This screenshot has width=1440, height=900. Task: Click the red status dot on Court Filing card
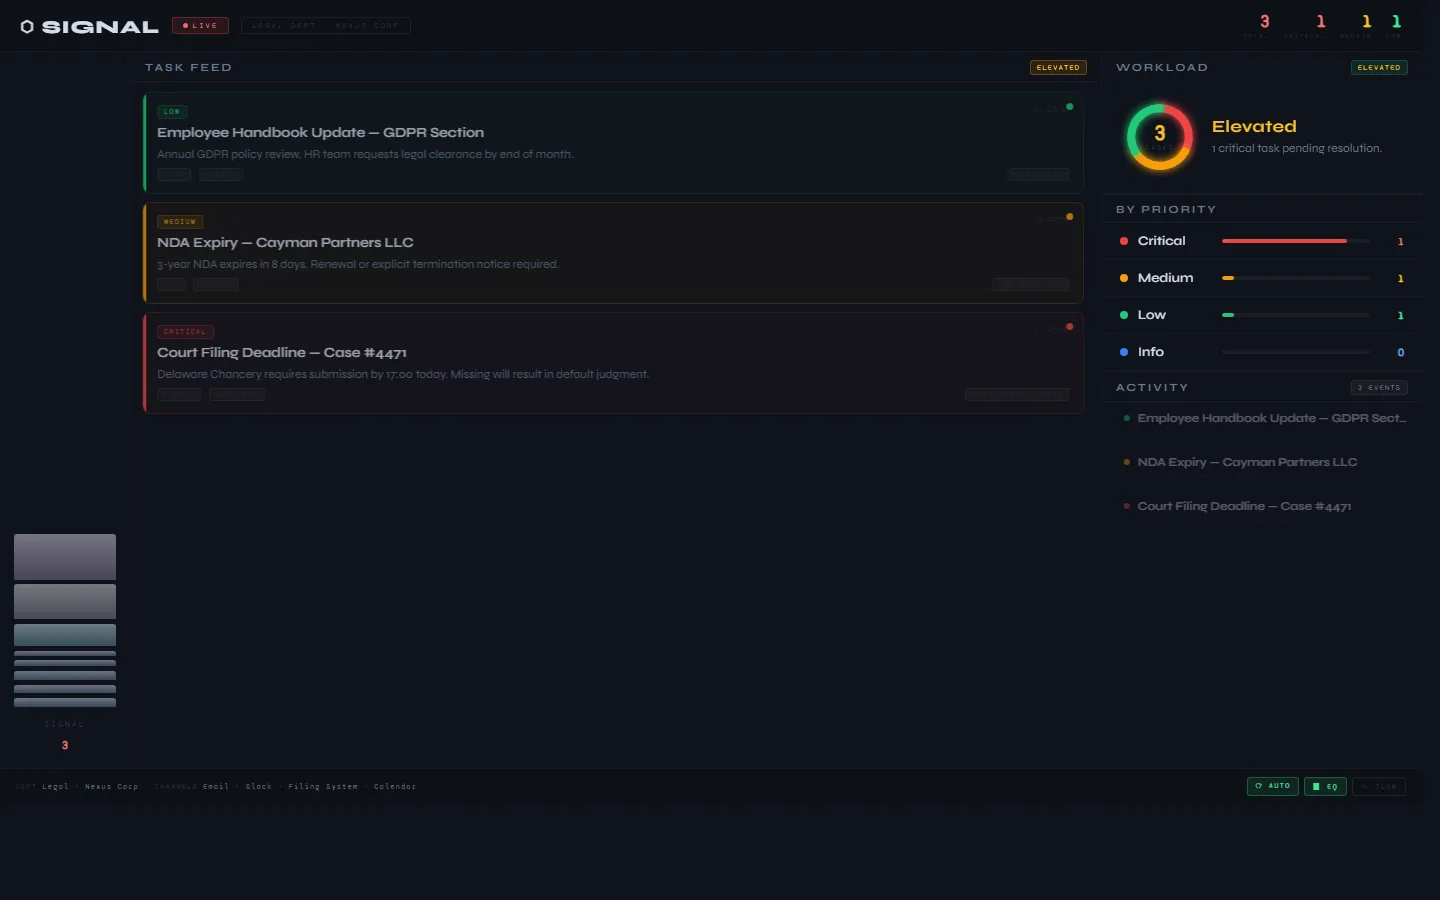tap(1069, 326)
